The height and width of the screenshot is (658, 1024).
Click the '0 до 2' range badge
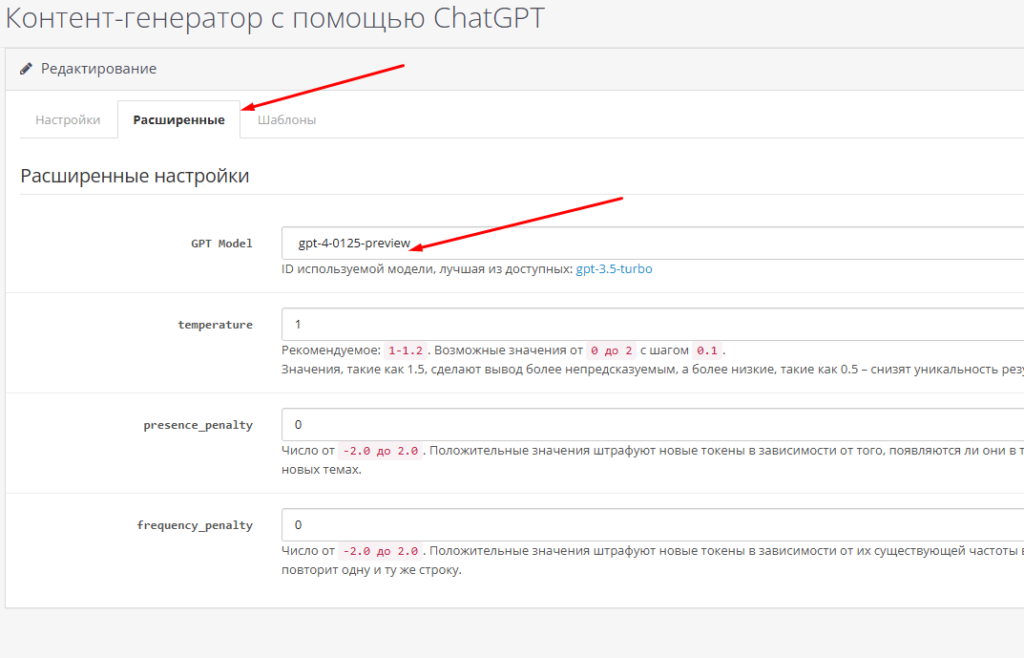(x=610, y=351)
